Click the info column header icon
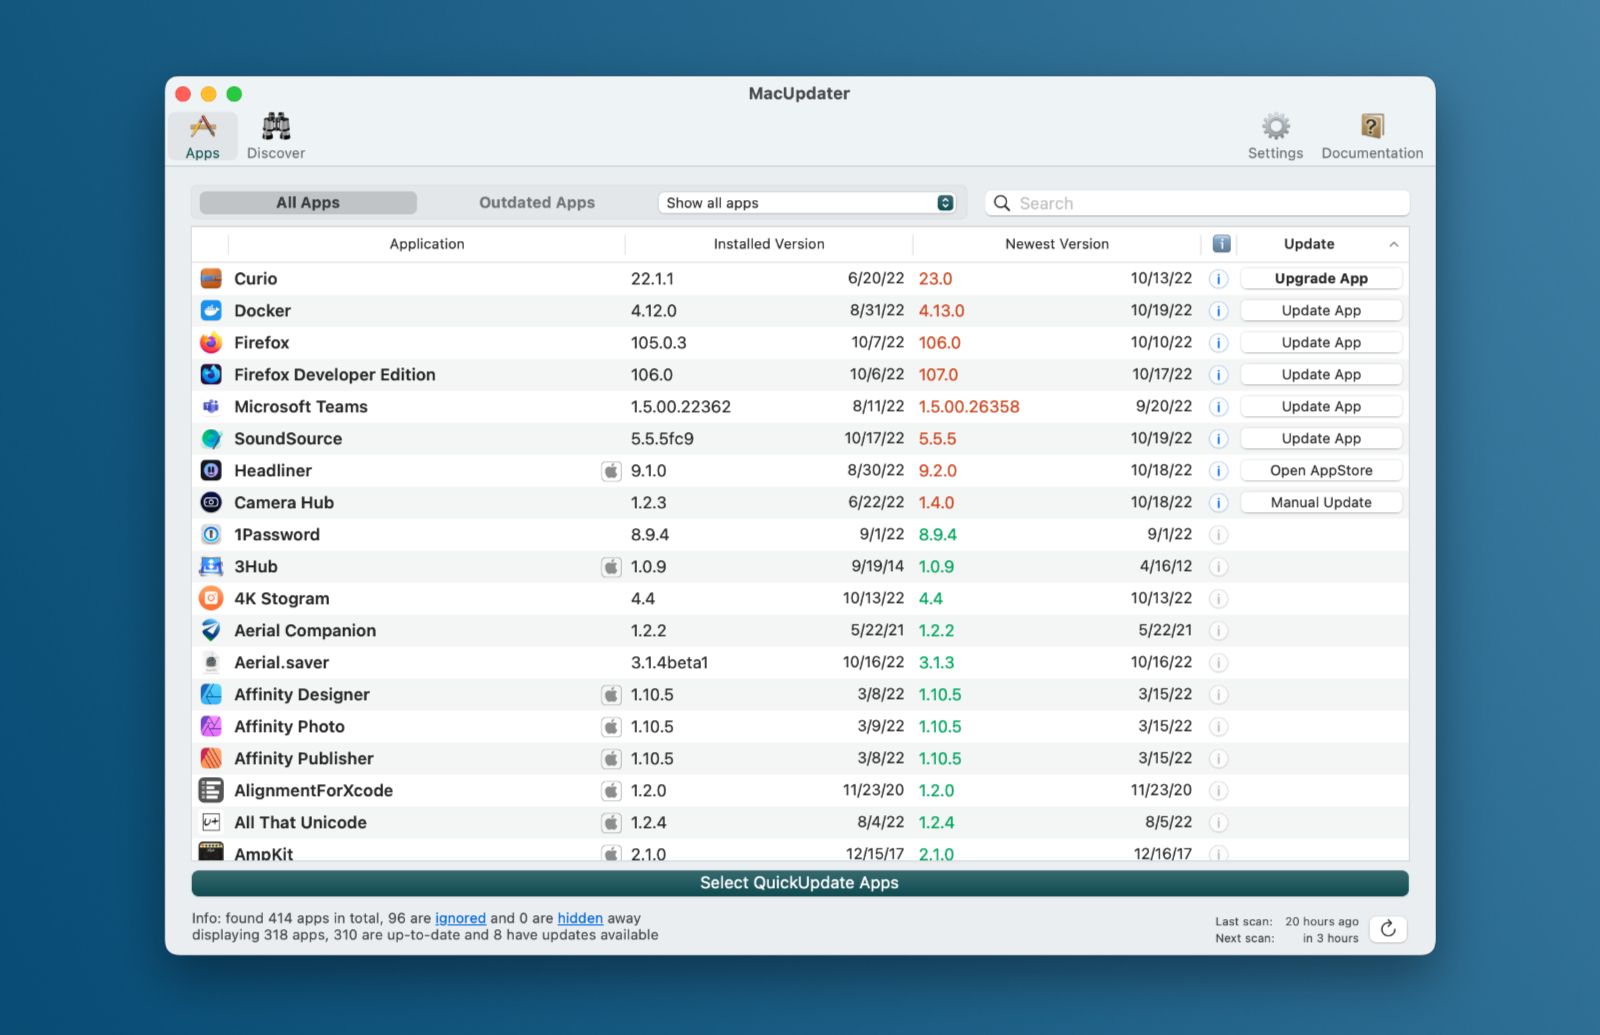1600x1035 pixels. (x=1221, y=244)
